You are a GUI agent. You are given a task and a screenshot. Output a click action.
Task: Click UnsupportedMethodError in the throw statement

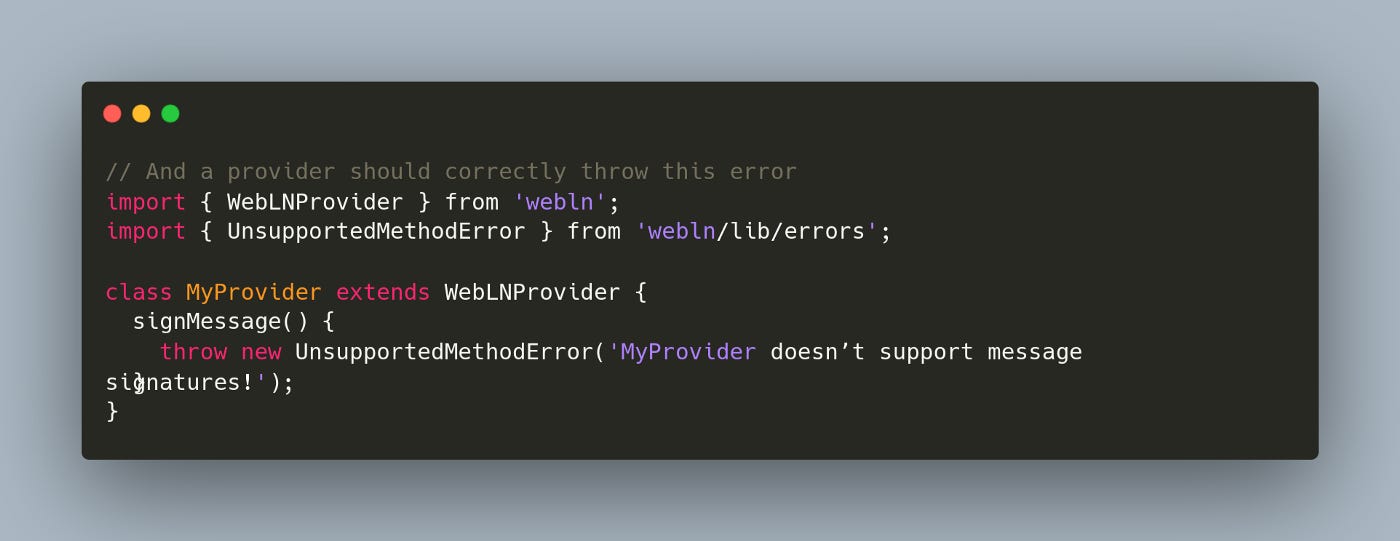tap(444, 353)
